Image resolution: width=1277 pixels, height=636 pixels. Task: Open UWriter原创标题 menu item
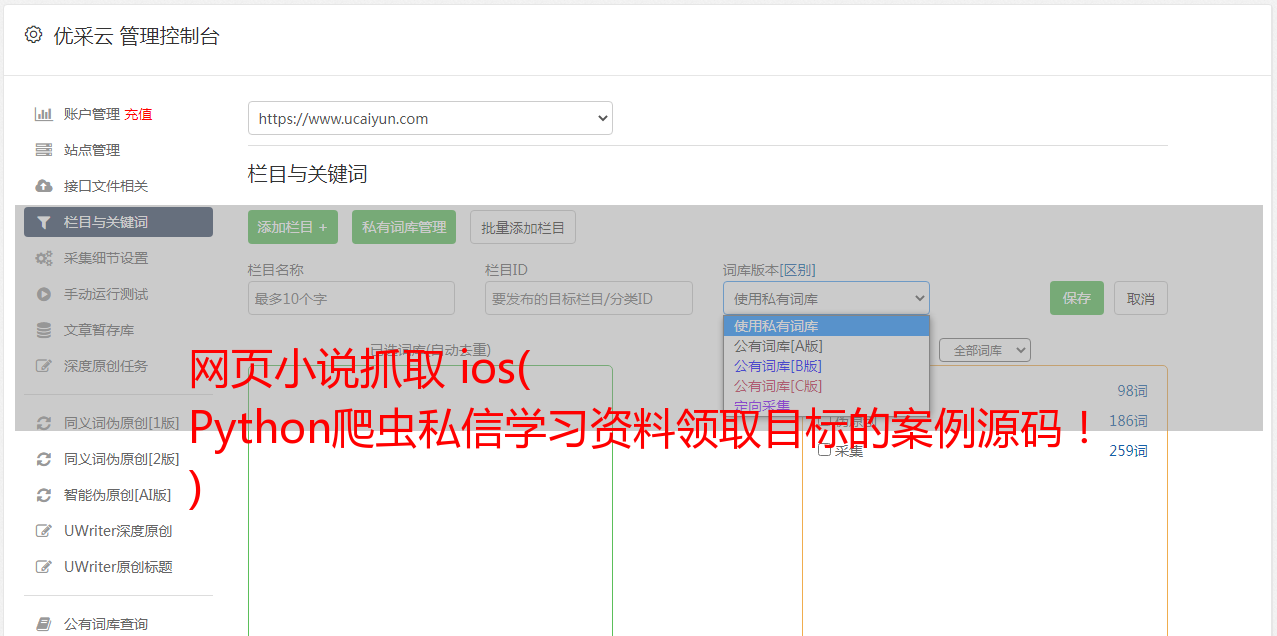point(118,567)
